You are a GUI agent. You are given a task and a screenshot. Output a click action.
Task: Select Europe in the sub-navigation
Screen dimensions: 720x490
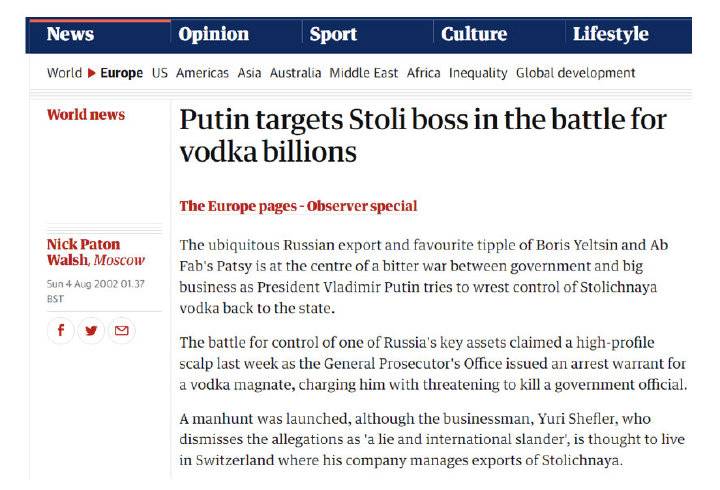point(122,73)
